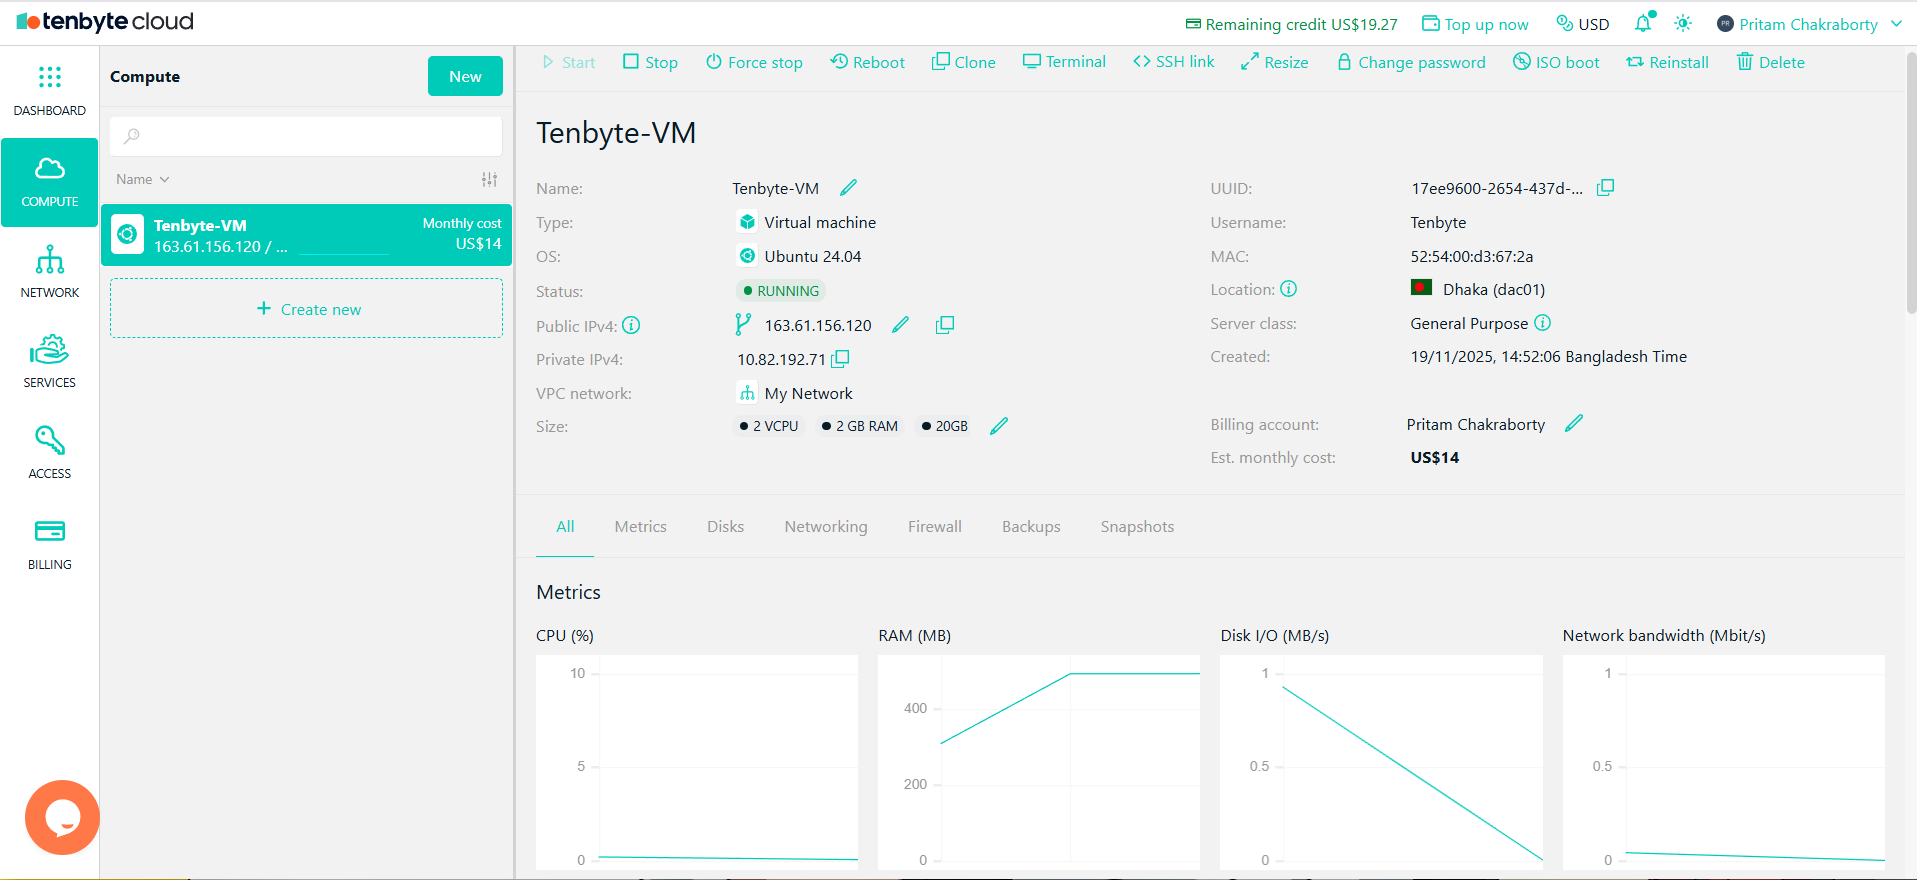Stop the virtual machine

(650, 62)
